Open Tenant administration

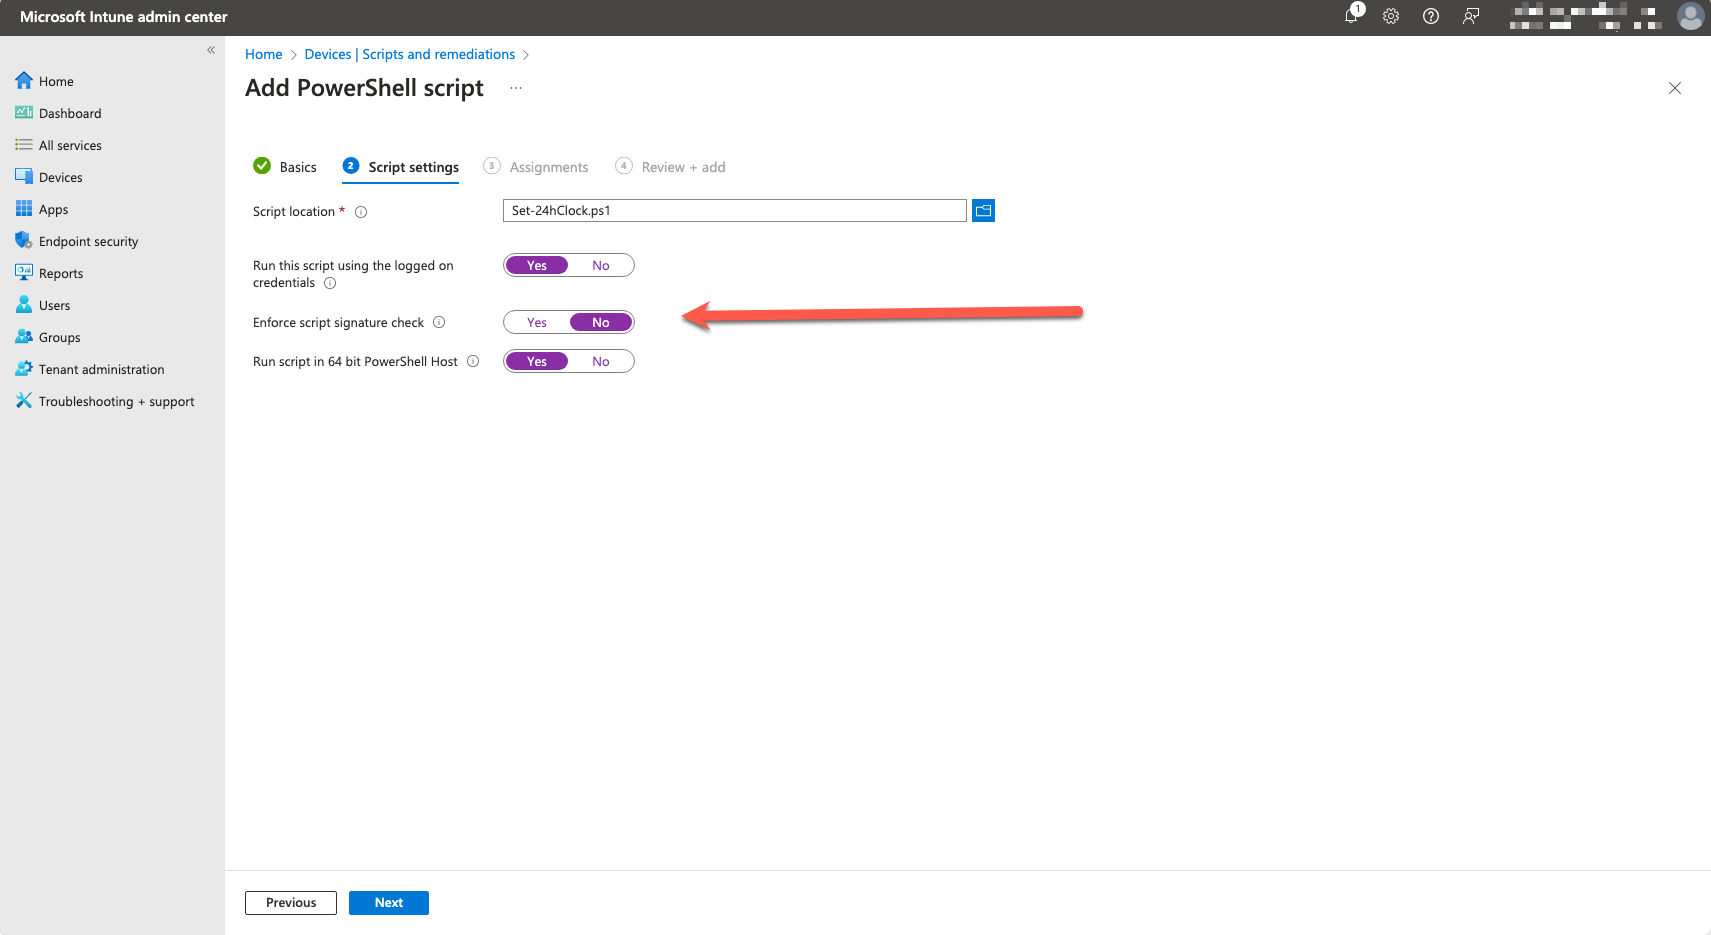[x=100, y=368]
